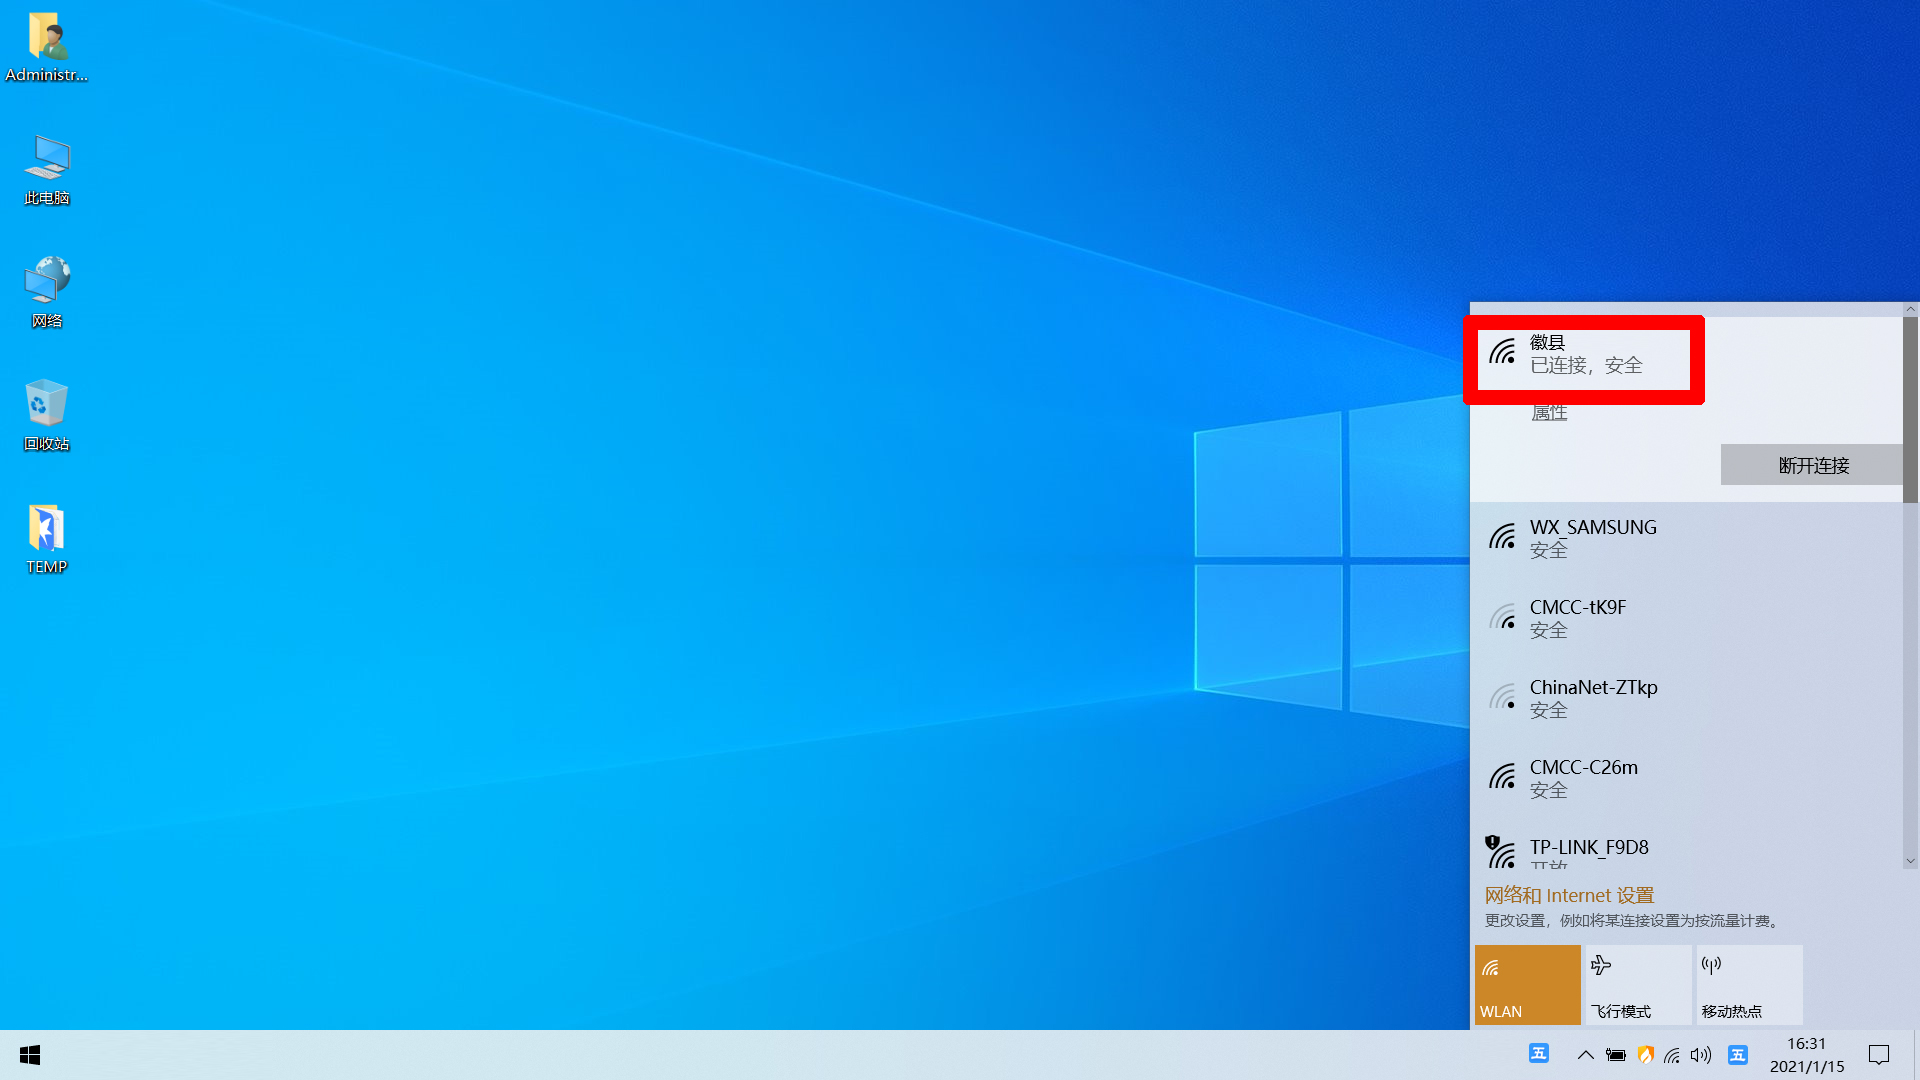The image size is (1920, 1080).
Task: Expand hidden icons with the tray chevron
Action: 1586,1055
